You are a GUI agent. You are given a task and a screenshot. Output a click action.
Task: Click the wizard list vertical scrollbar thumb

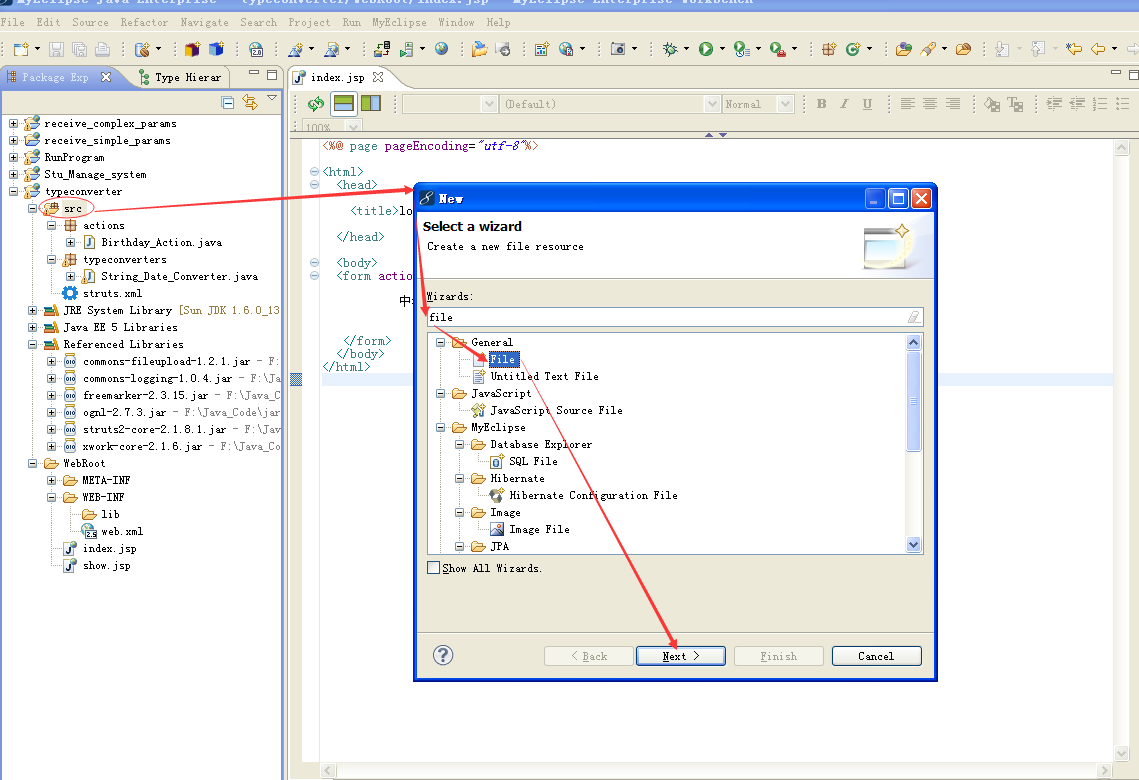pyautogui.click(x=913, y=401)
